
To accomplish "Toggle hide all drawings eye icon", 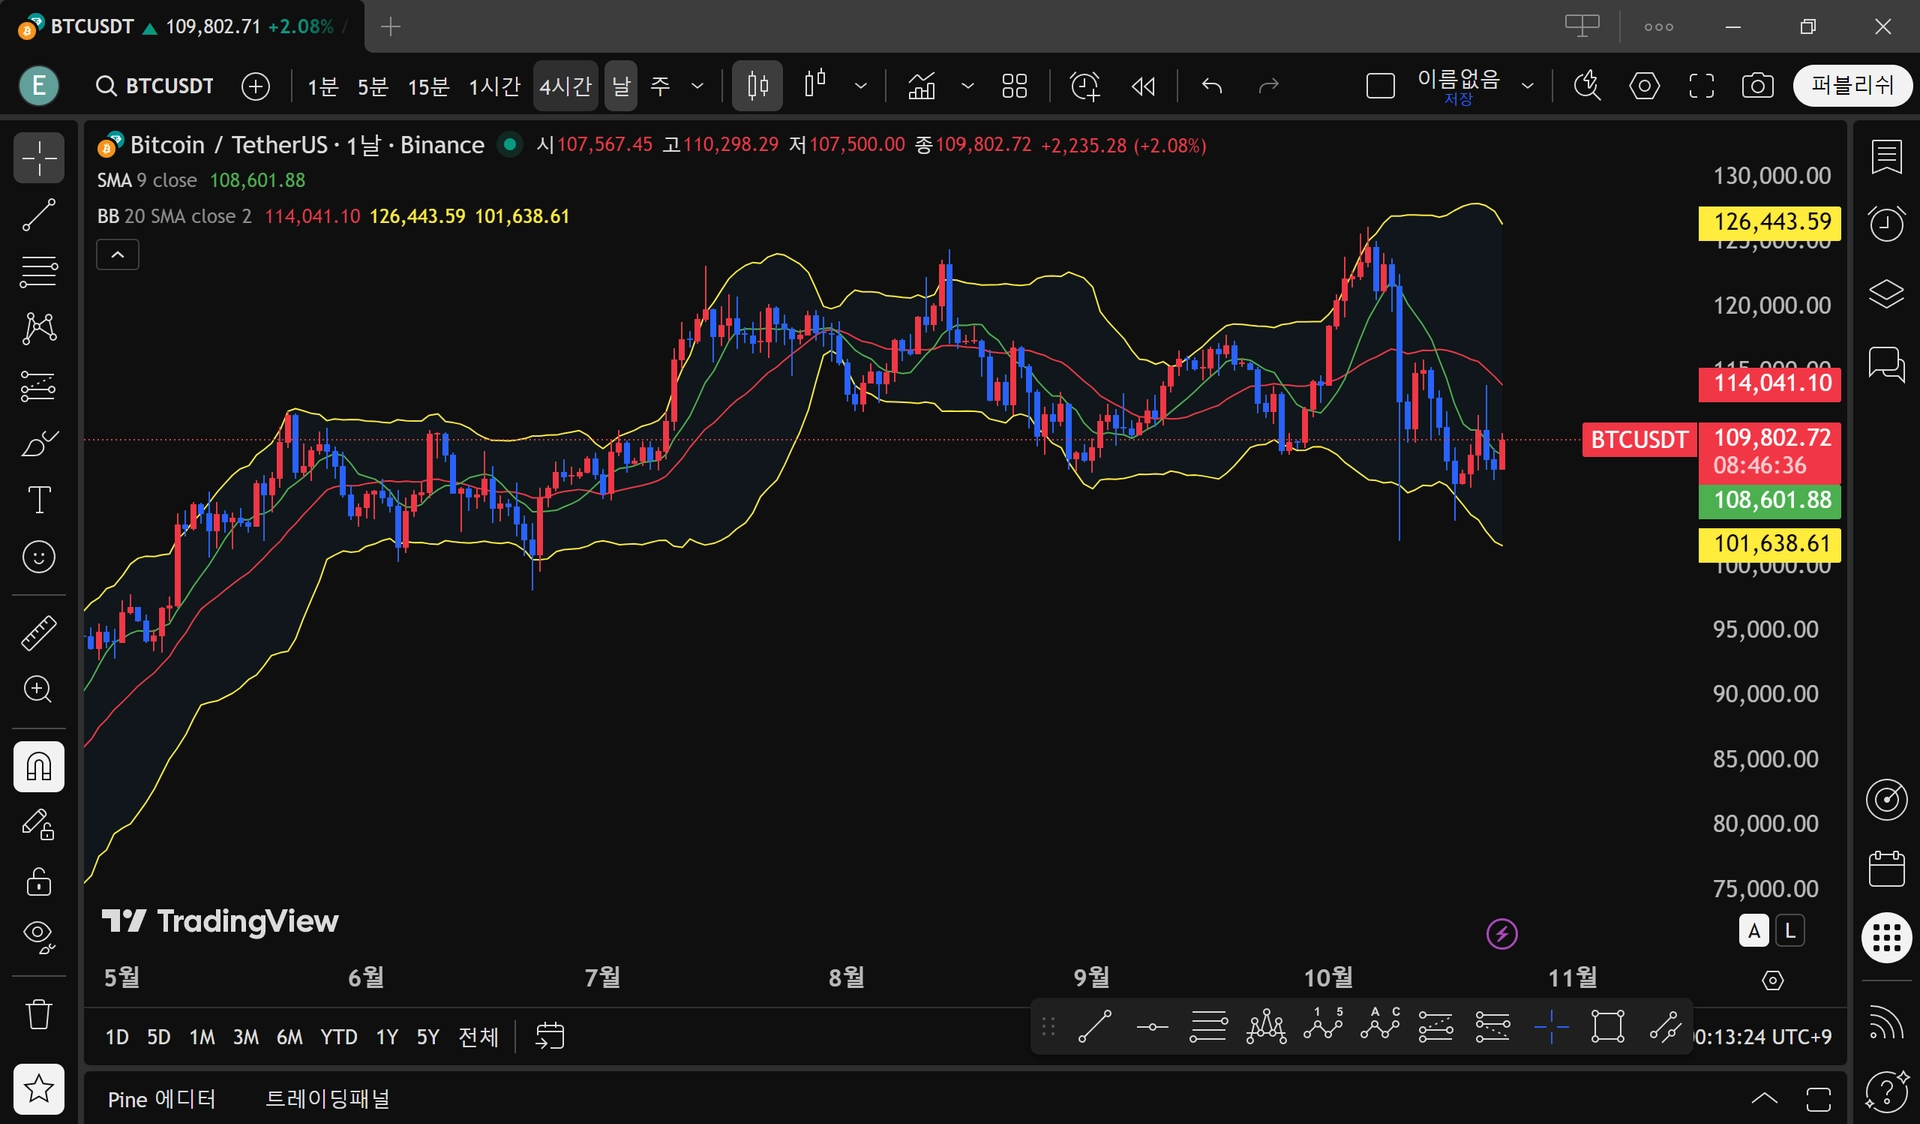I will tap(39, 936).
